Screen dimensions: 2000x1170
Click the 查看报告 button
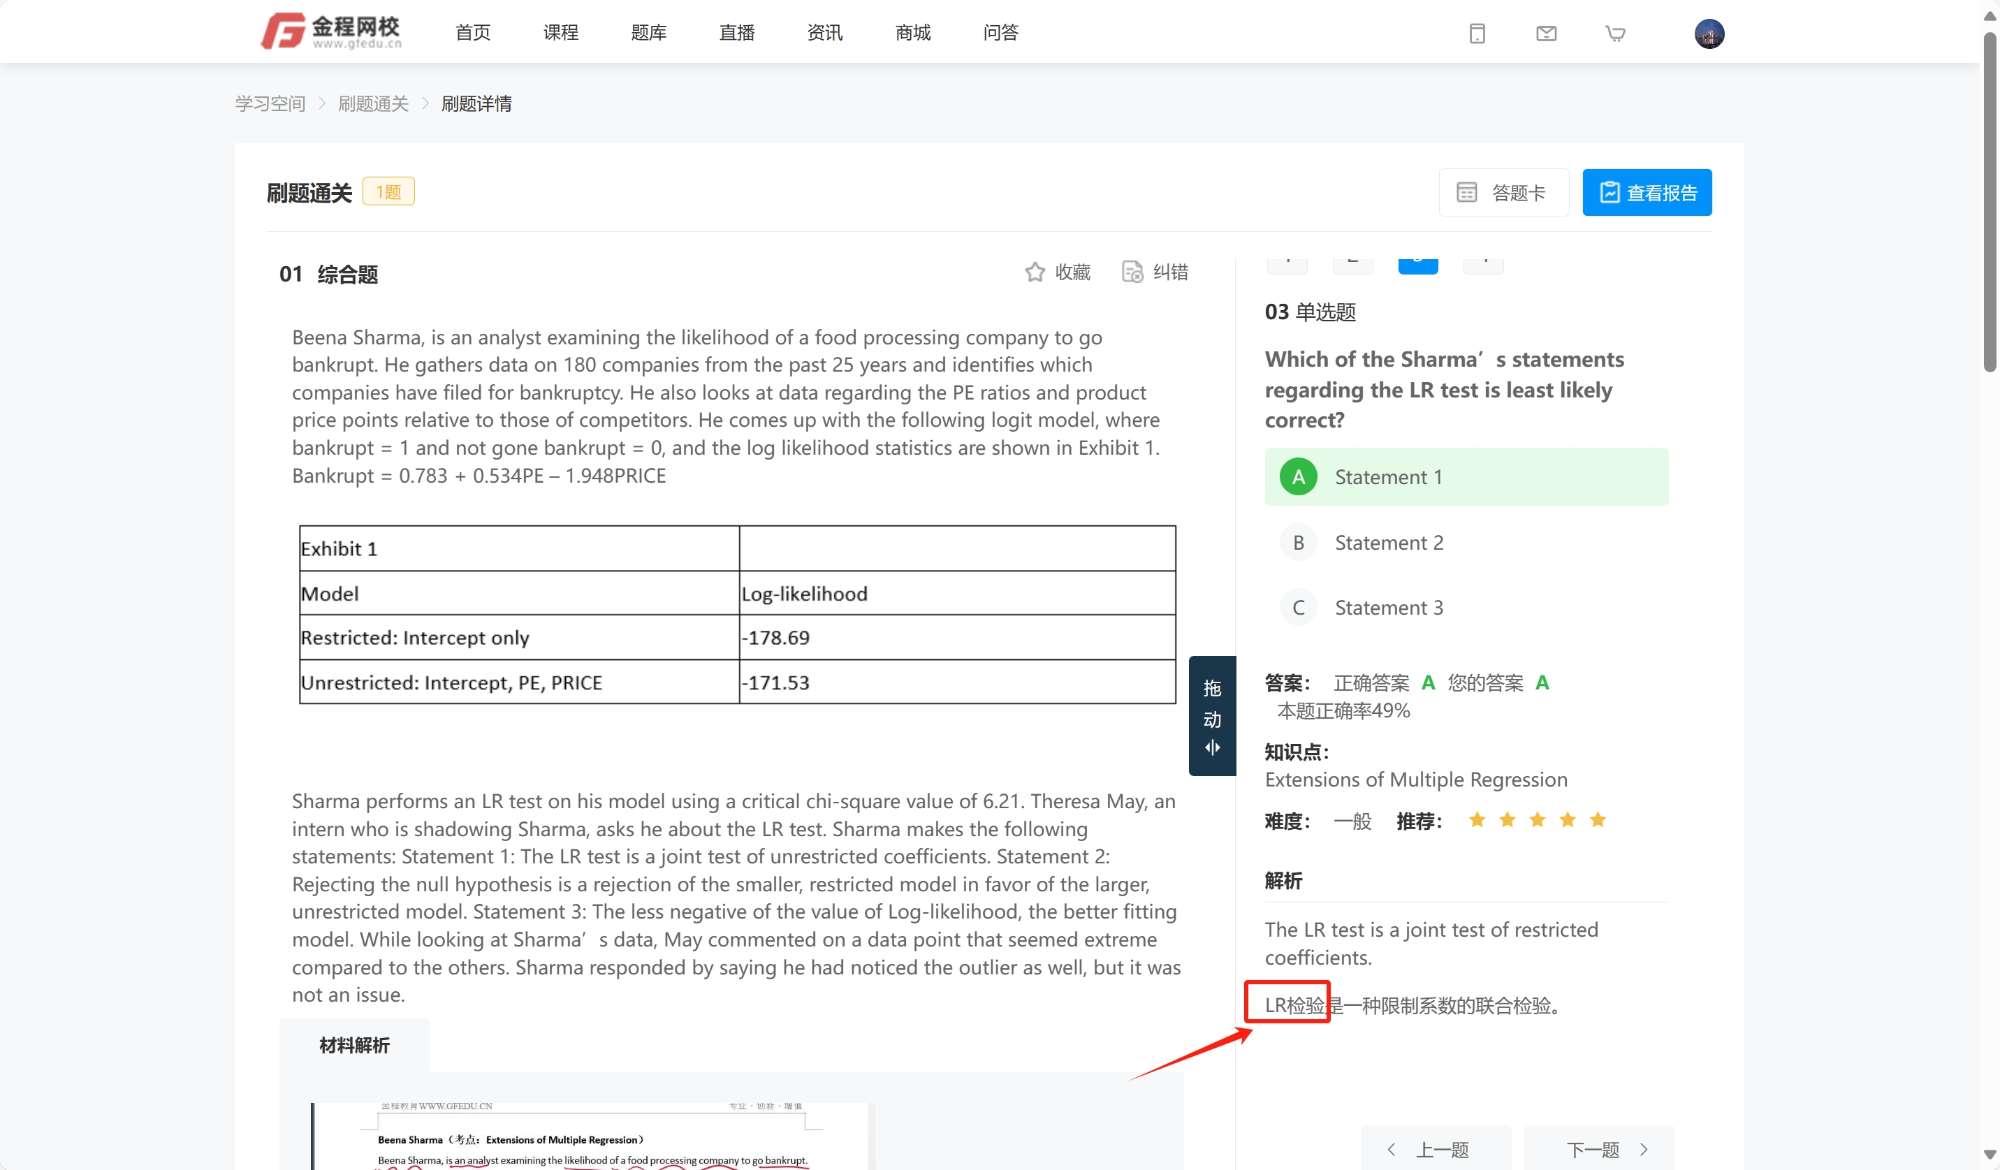(1646, 193)
